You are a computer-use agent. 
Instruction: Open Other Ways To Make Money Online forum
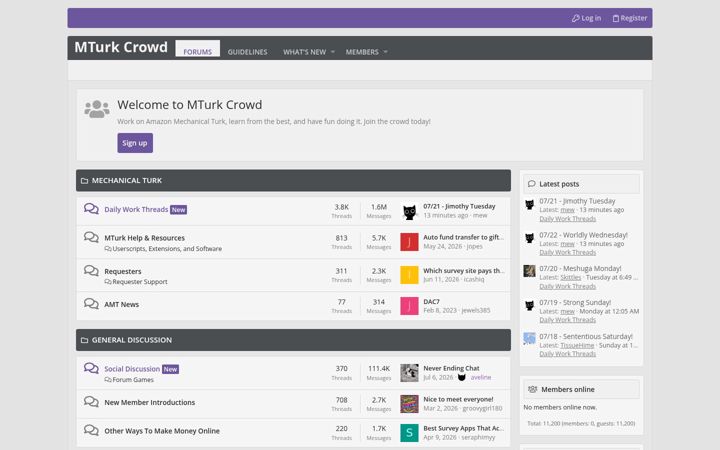click(162, 431)
